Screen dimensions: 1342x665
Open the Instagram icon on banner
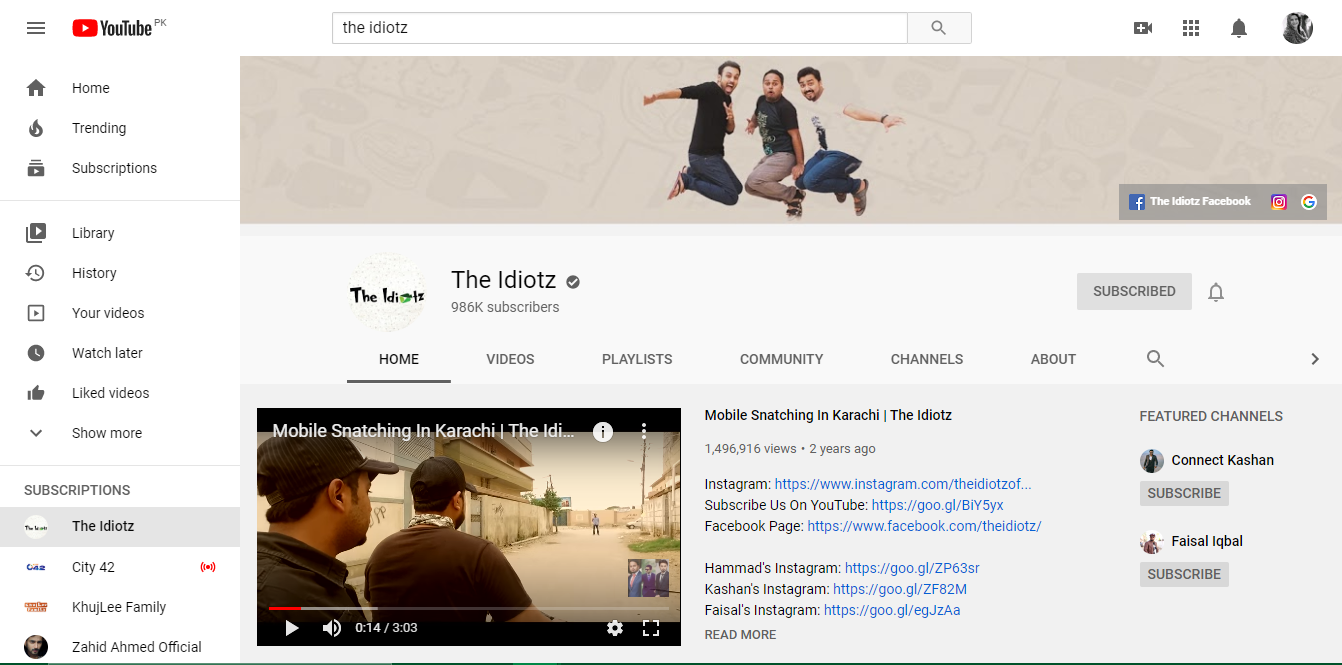tap(1278, 202)
